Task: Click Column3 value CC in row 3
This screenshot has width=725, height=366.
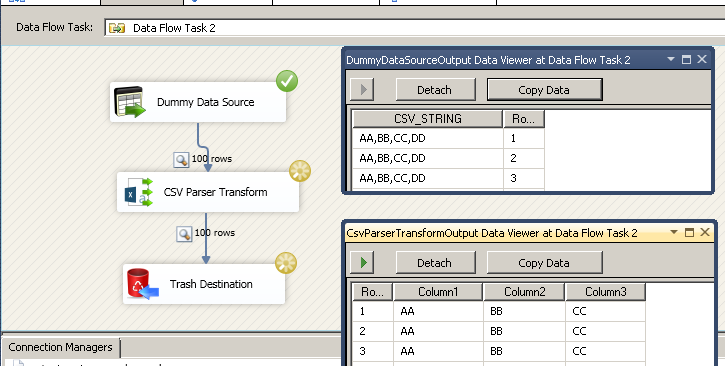Action: coord(606,351)
